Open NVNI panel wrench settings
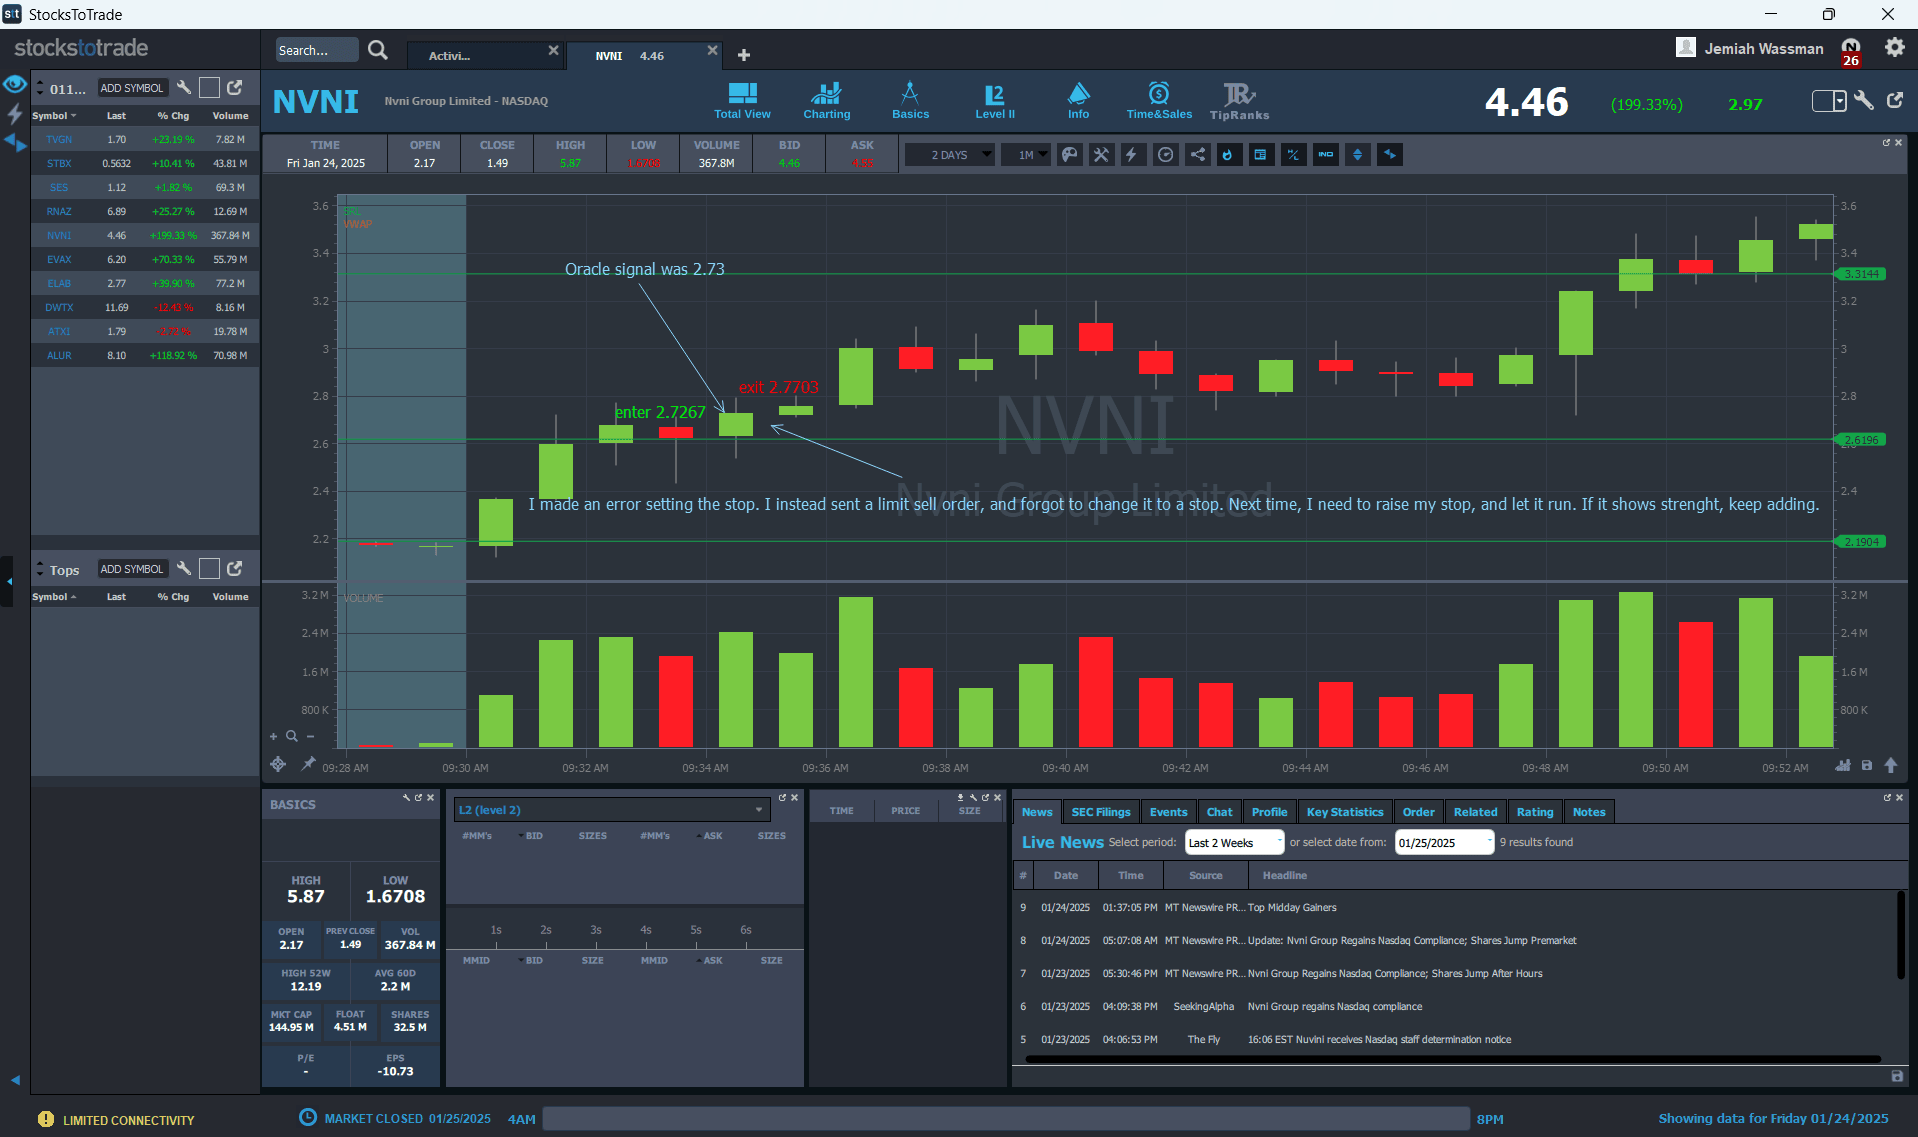The image size is (1918, 1137). coord(1864,100)
